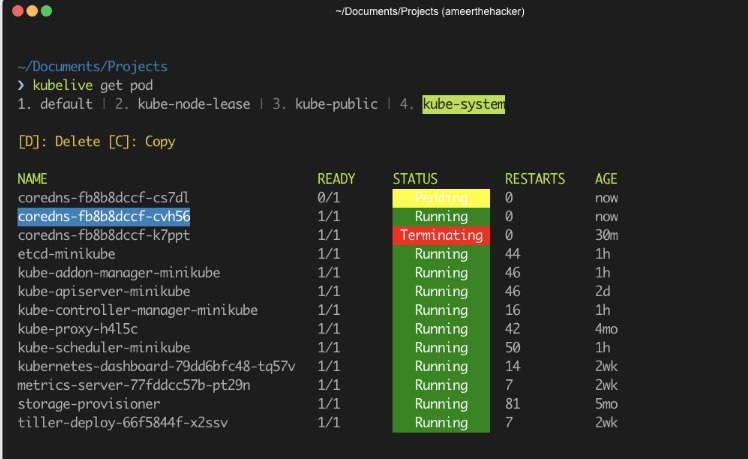Screen dimensions: 748x459
Task: Select the tiller-deploy-66f5844f-x2ssv pod
Action: click(123, 423)
